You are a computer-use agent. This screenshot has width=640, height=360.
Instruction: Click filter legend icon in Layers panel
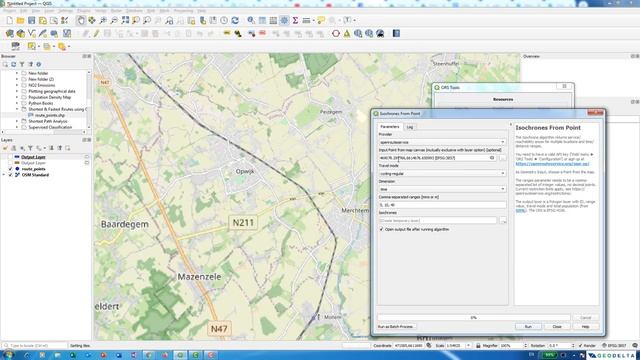pyautogui.click(x=30, y=148)
